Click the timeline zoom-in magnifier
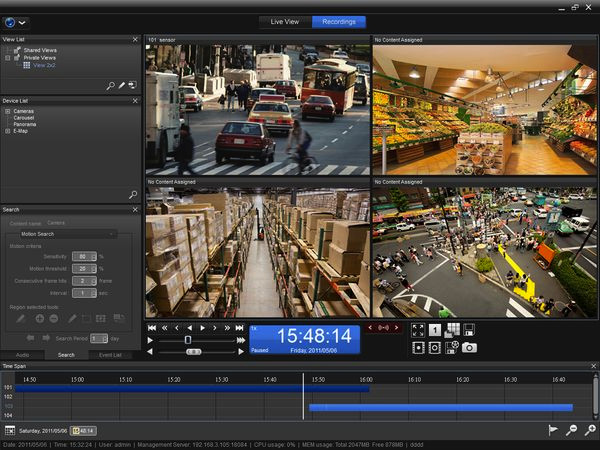This screenshot has width=600, height=450. (590, 430)
